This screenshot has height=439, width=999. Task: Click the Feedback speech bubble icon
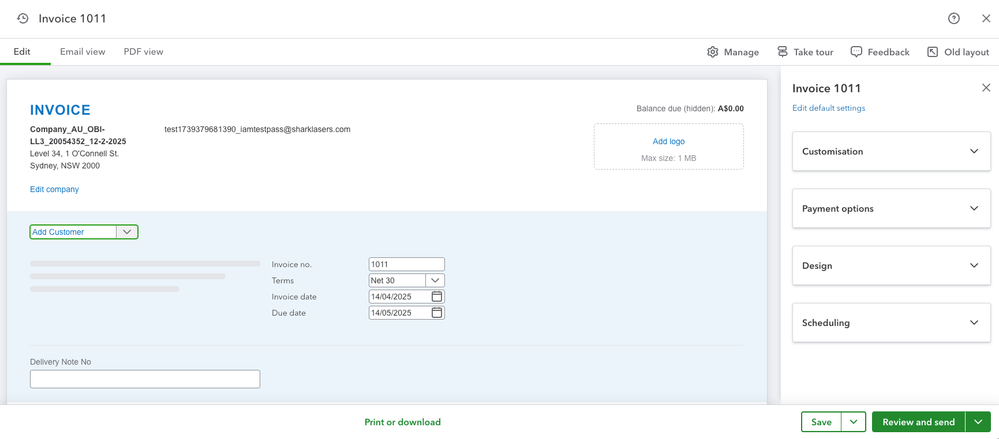tap(856, 52)
